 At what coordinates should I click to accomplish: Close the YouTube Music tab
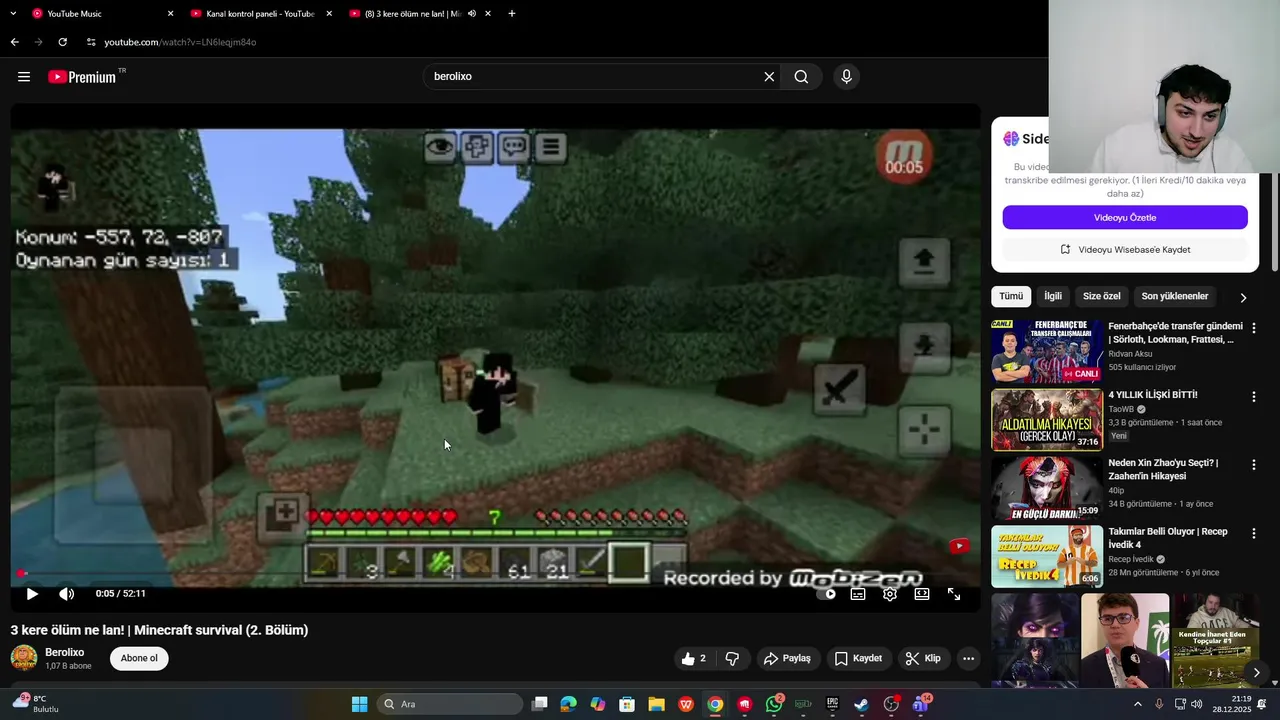tap(170, 14)
